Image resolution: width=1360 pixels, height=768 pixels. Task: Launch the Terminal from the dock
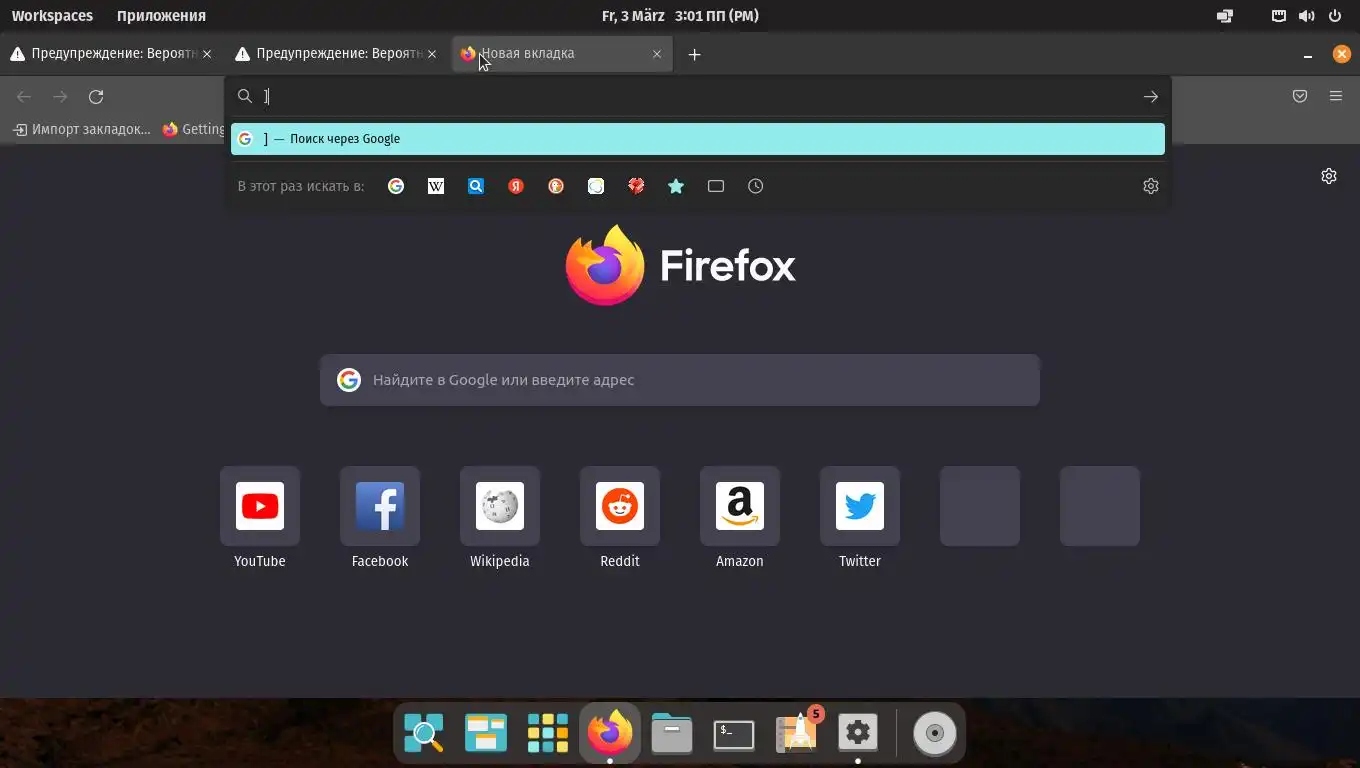point(734,733)
